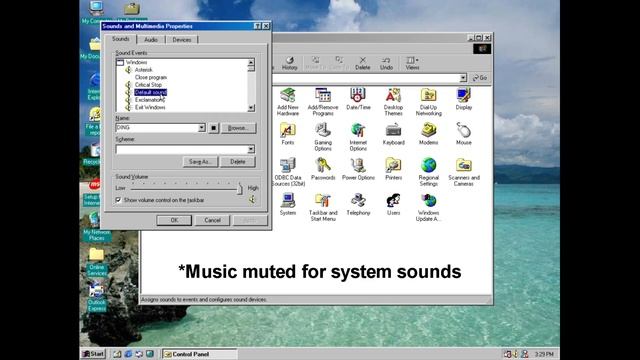640x360 pixels.
Task: Switch to the Devices tab
Action: pos(182,40)
